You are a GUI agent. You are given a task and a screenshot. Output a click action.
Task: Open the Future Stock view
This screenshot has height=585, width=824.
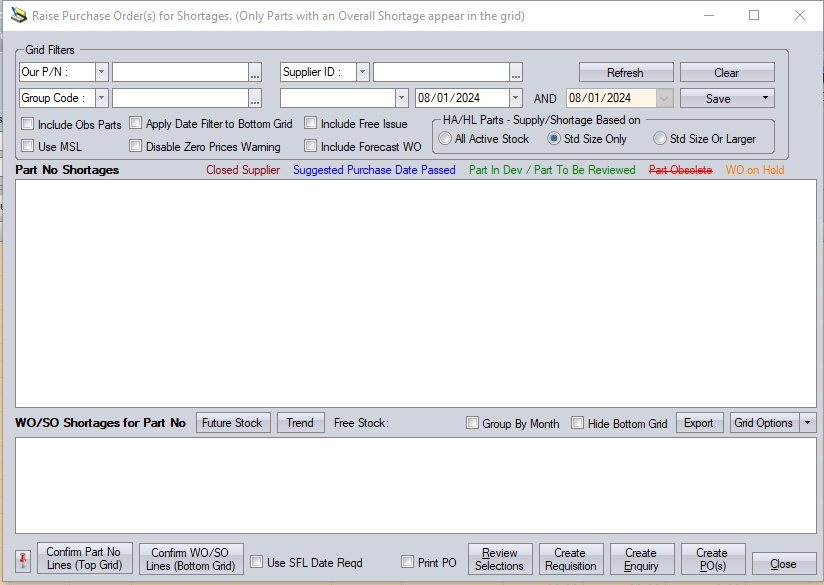tap(232, 423)
